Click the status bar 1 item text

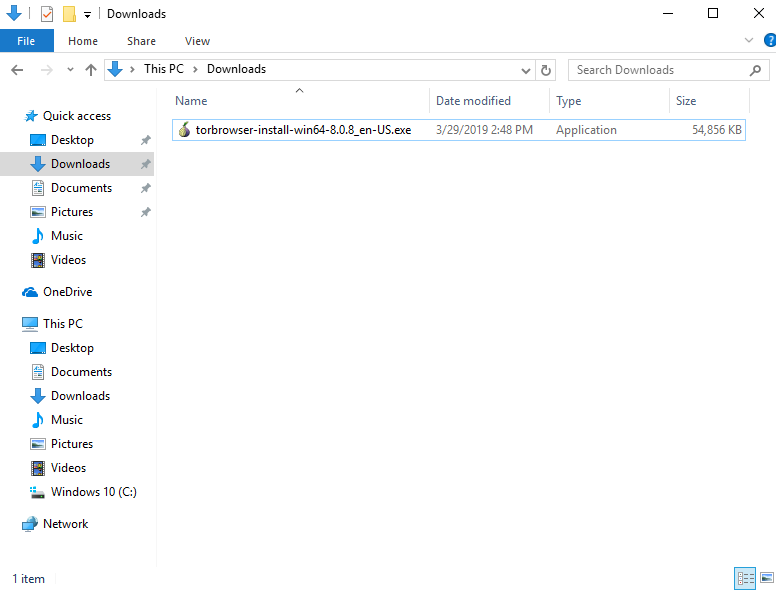(29, 579)
